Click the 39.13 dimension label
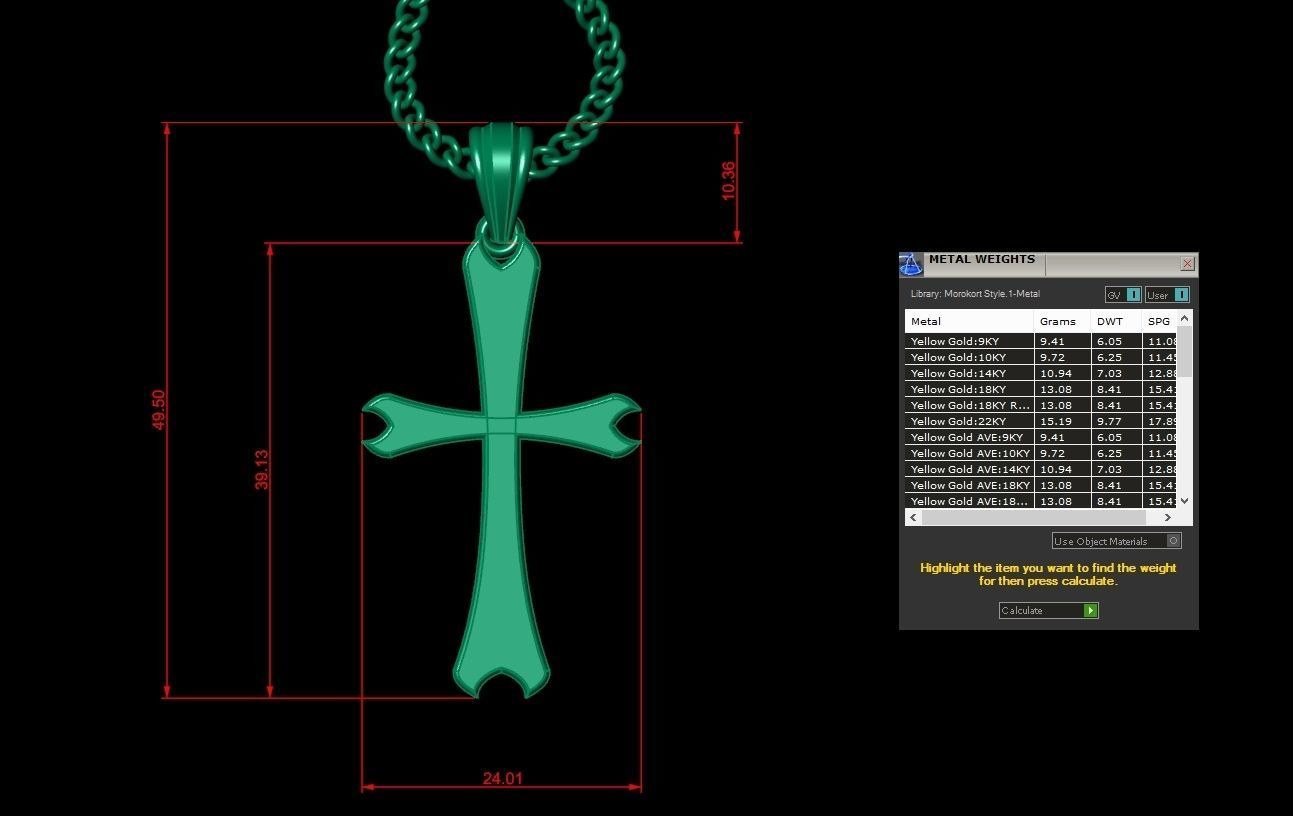1293x816 pixels. click(x=261, y=469)
